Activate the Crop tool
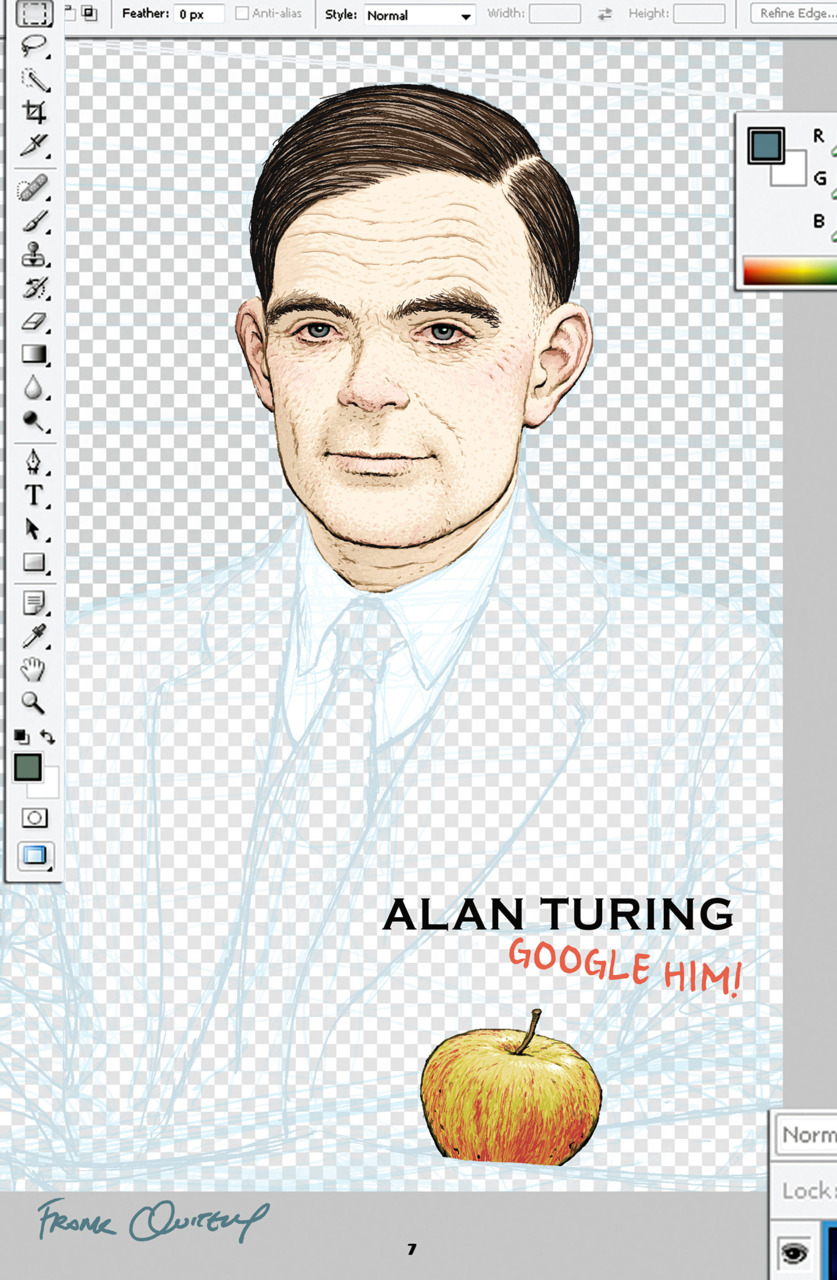 click(x=35, y=112)
